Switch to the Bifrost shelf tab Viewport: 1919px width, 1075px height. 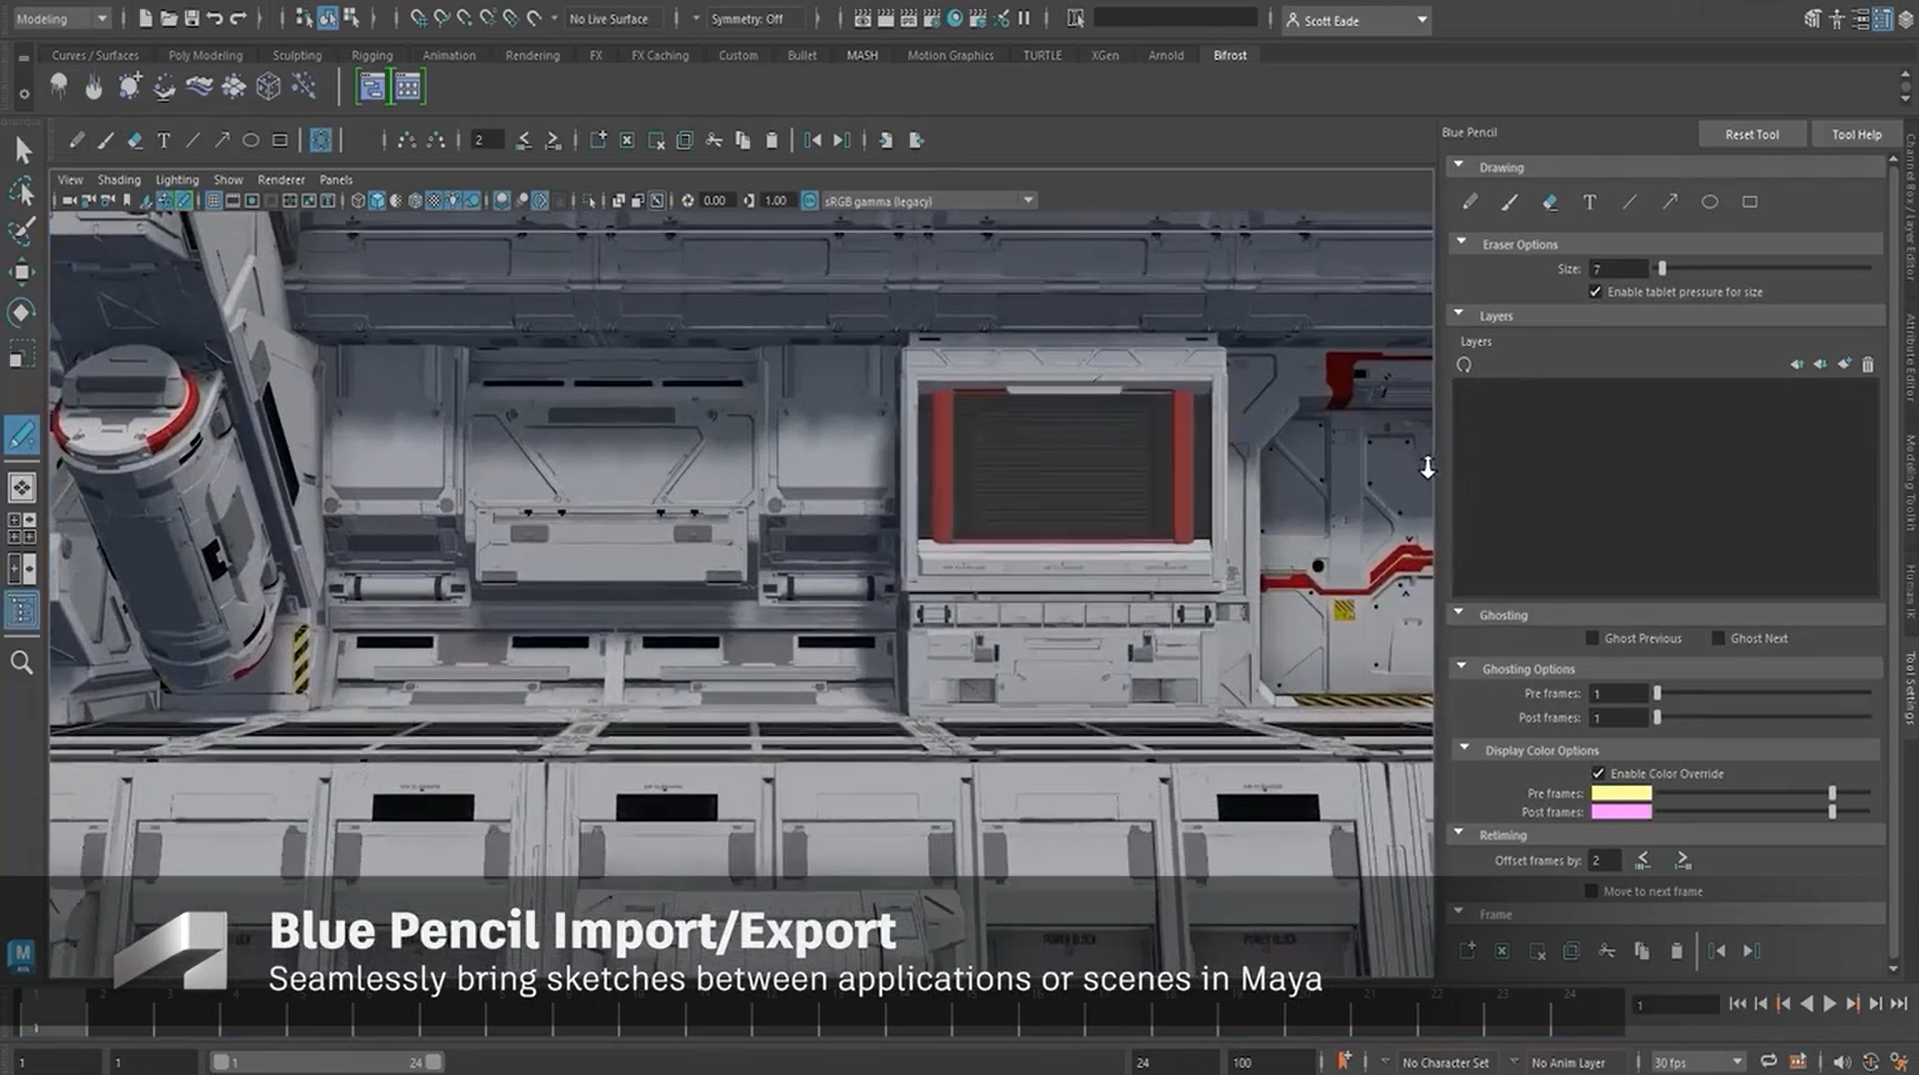[x=1229, y=55]
